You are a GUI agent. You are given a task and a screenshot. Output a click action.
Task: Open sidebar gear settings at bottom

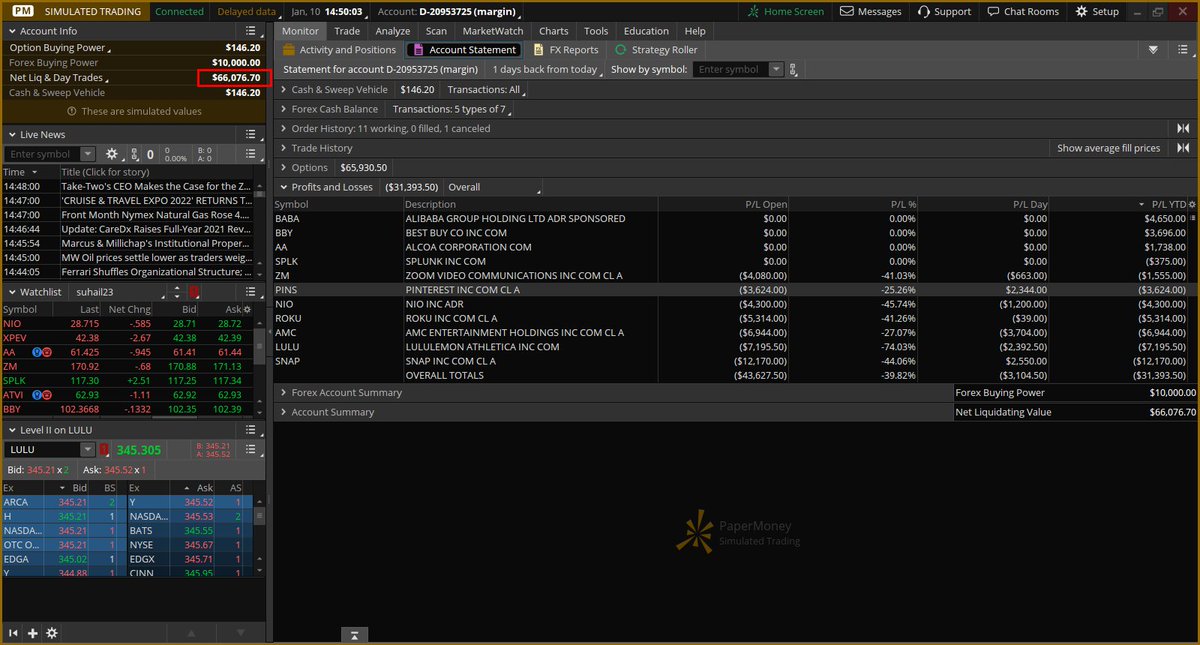[x=51, y=633]
